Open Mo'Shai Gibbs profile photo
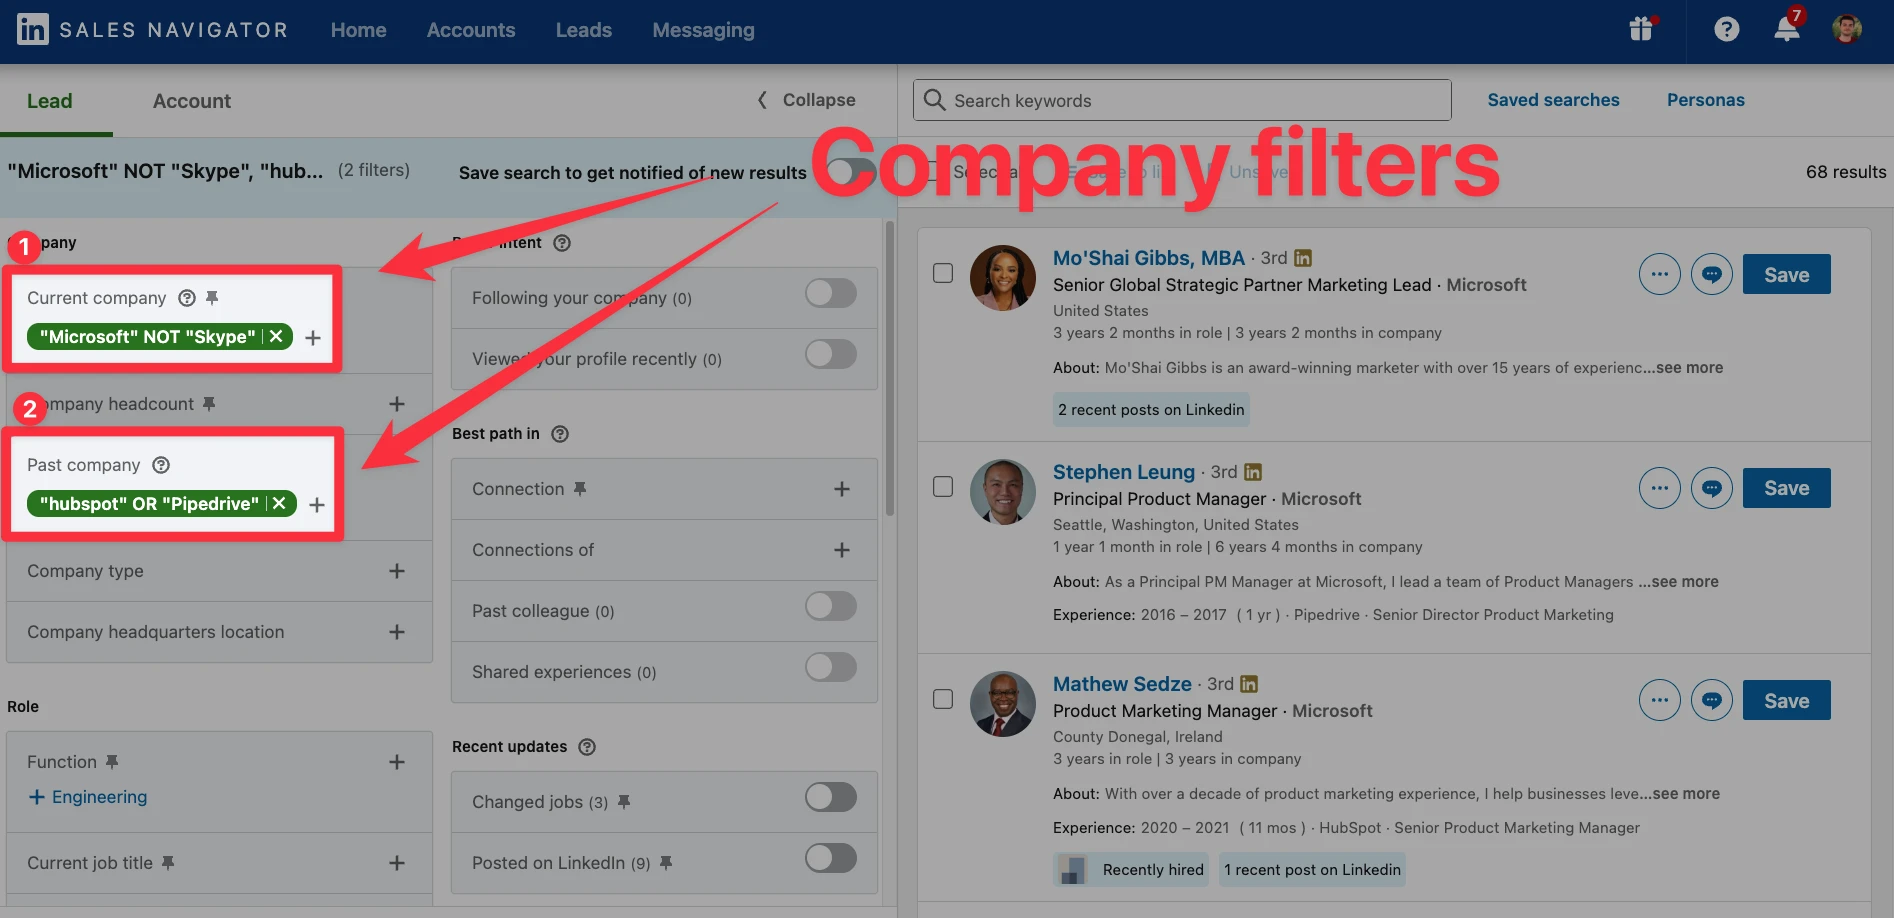 pyautogui.click(x=1003, y=278)
